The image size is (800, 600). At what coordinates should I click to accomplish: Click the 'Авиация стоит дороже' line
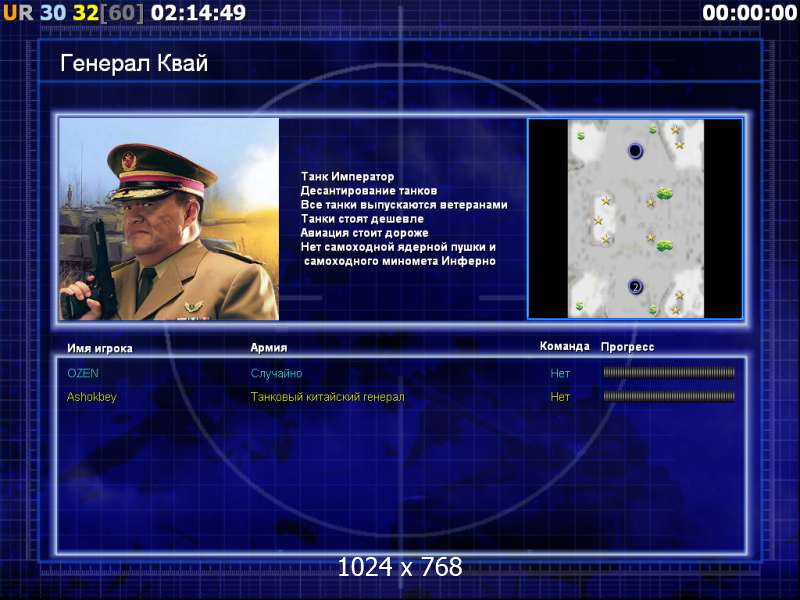point(364,233)
